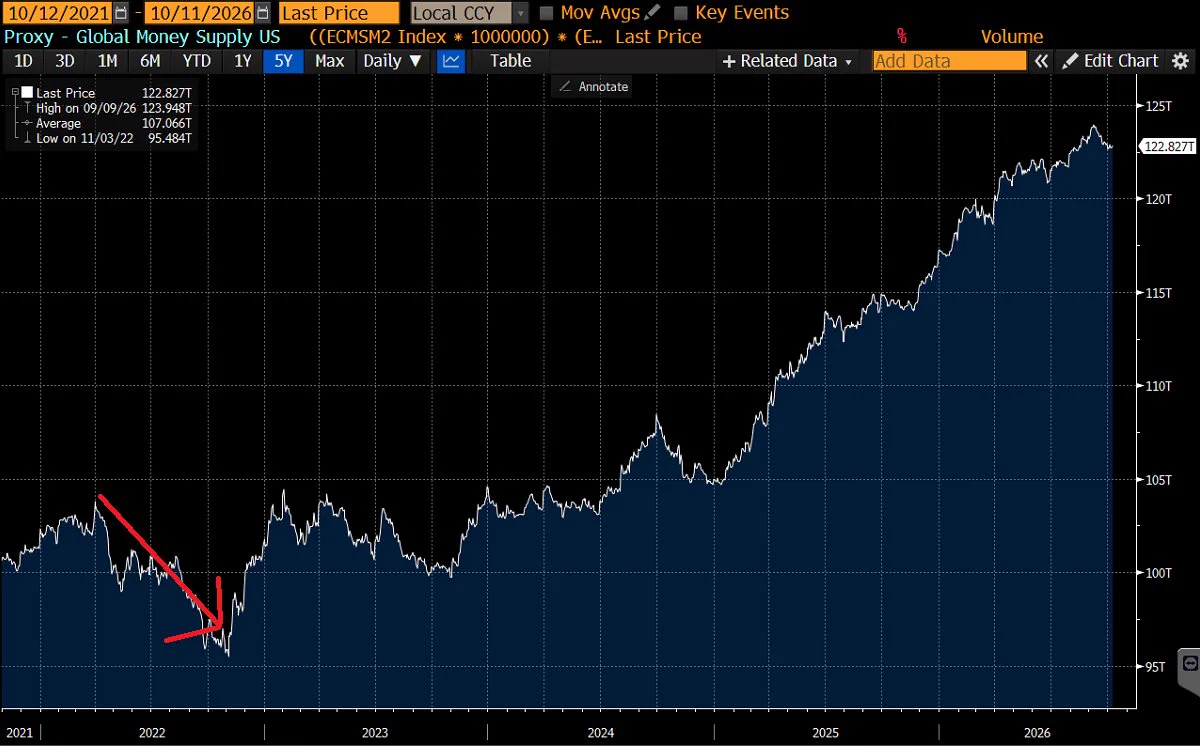Click the Annotate button
The image size is (1200, 746).
[594, 87]
